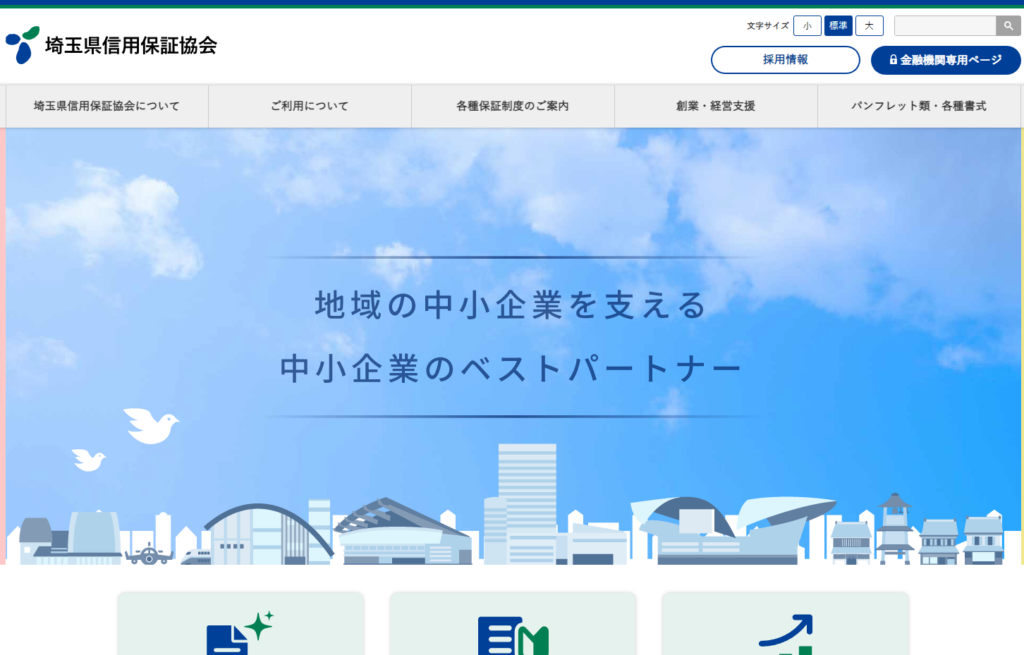Open the card with sparkle document icon

pyautogui.click(x=240, y=624)
